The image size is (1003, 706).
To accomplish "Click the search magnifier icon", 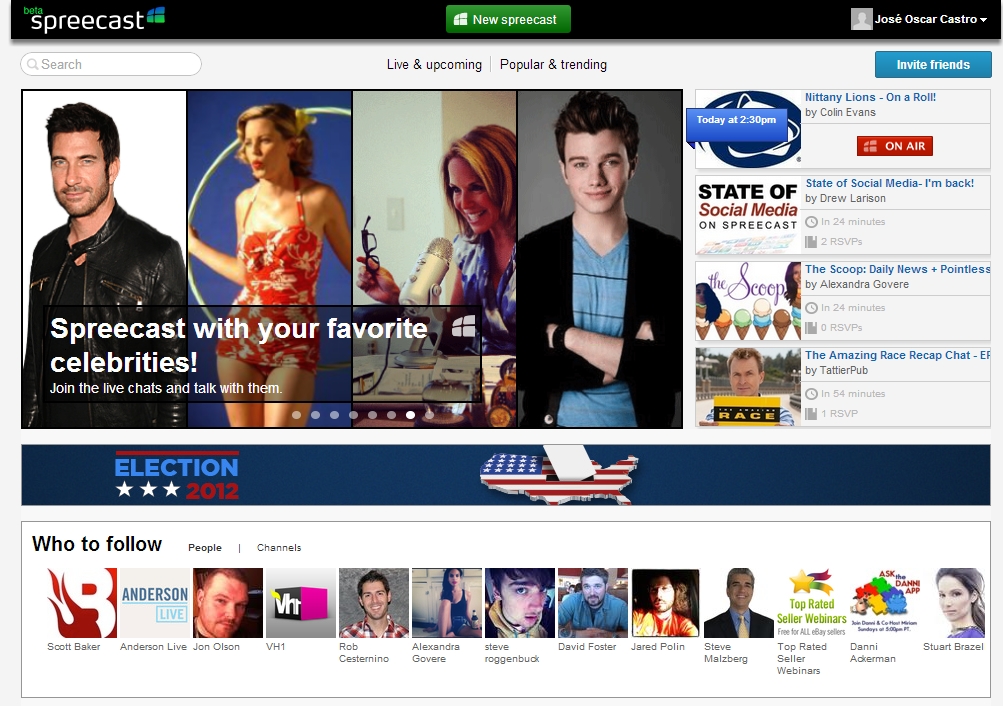I will pyautogui.click(x=33, y=65).
